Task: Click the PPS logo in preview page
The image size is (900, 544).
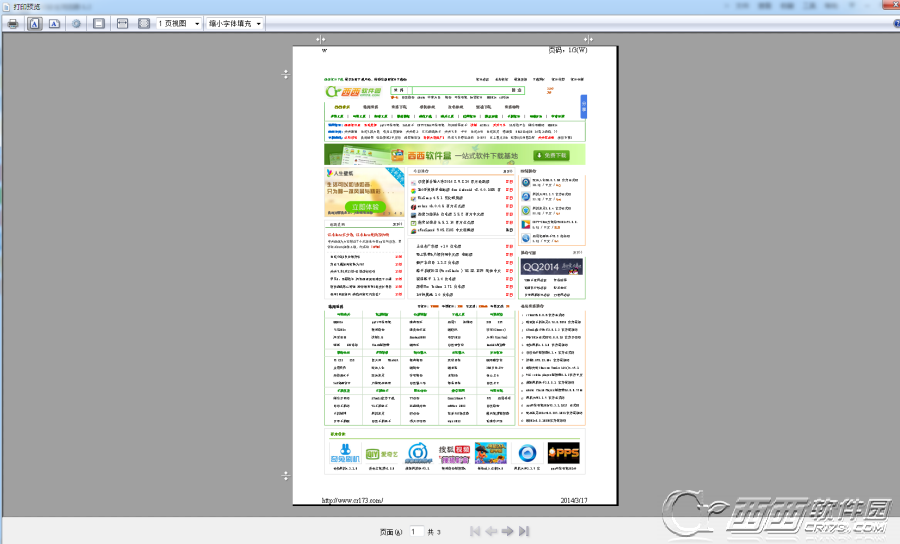Action: [563, 453]
